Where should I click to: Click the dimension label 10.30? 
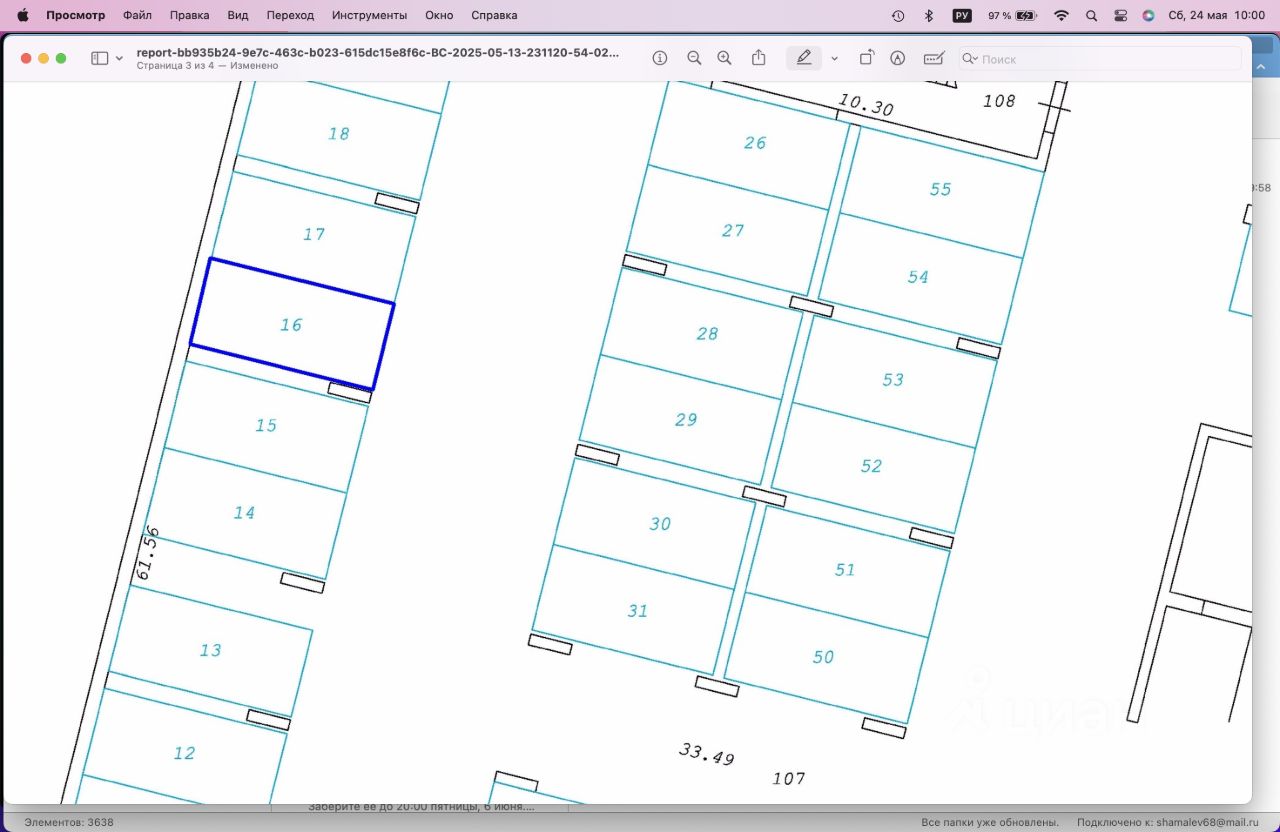coord(866,105)
